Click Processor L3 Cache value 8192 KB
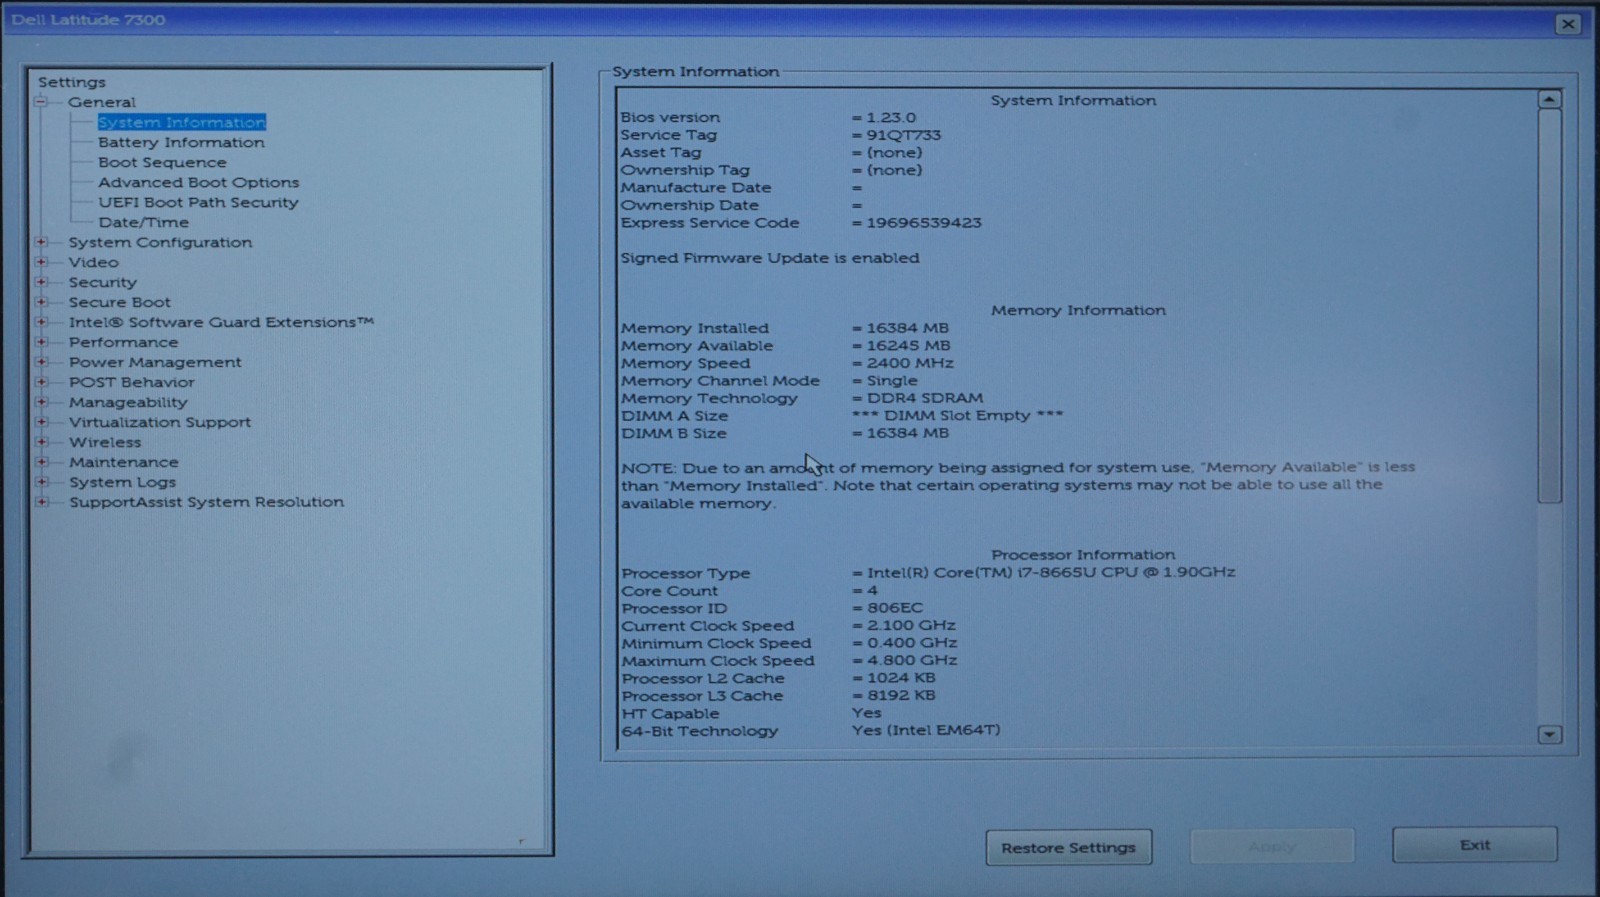This screenshot has height=897, width=1600. click(901, 695)
